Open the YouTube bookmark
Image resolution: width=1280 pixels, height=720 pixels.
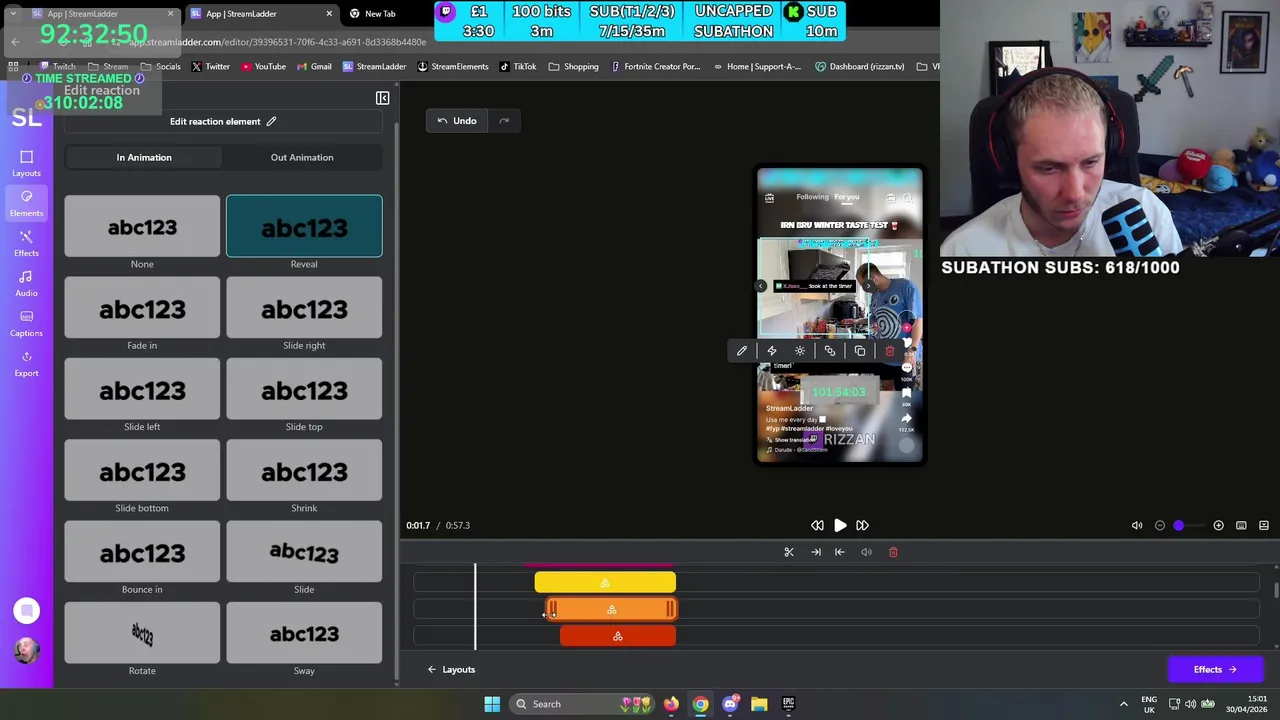tap(263, 67)
